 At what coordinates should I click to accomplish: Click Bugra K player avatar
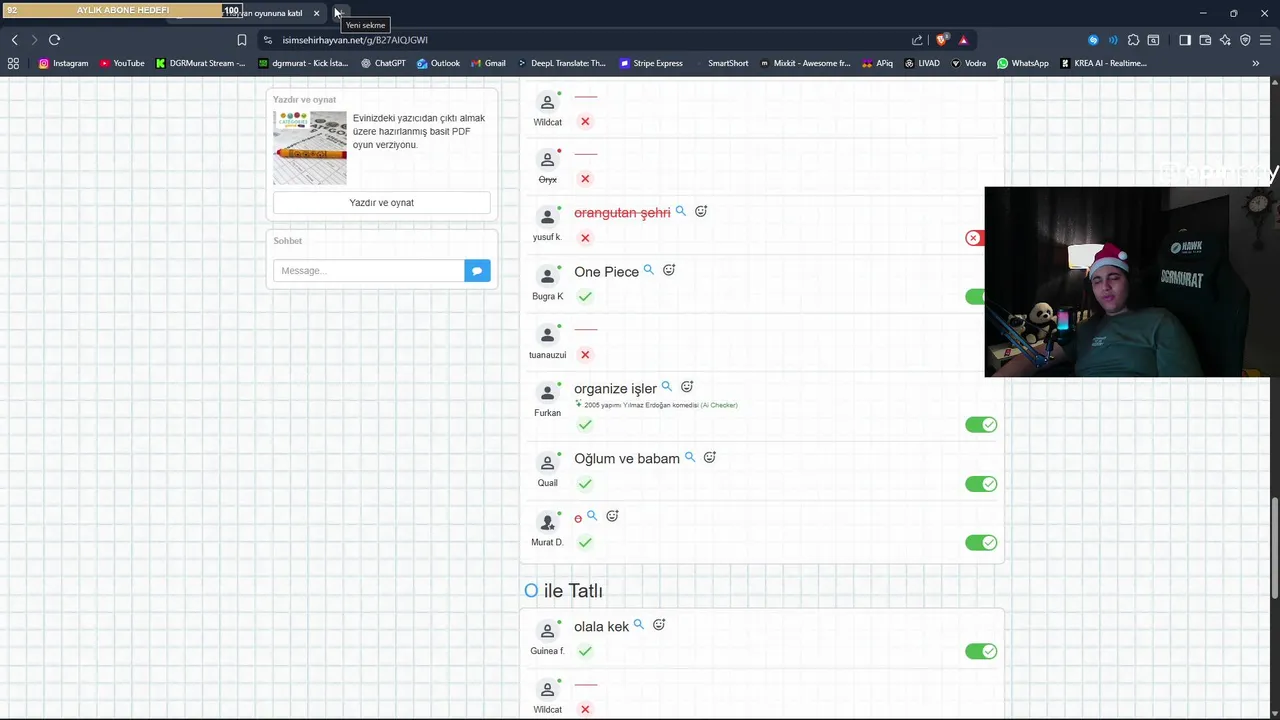click(x=547, y=276)
